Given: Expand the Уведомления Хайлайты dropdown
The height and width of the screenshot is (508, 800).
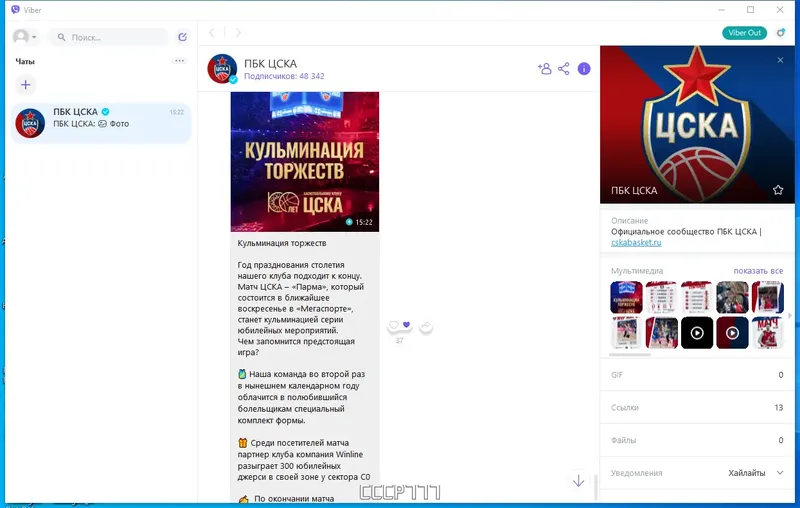Looking at the screenshot, I should pos(756,473).
